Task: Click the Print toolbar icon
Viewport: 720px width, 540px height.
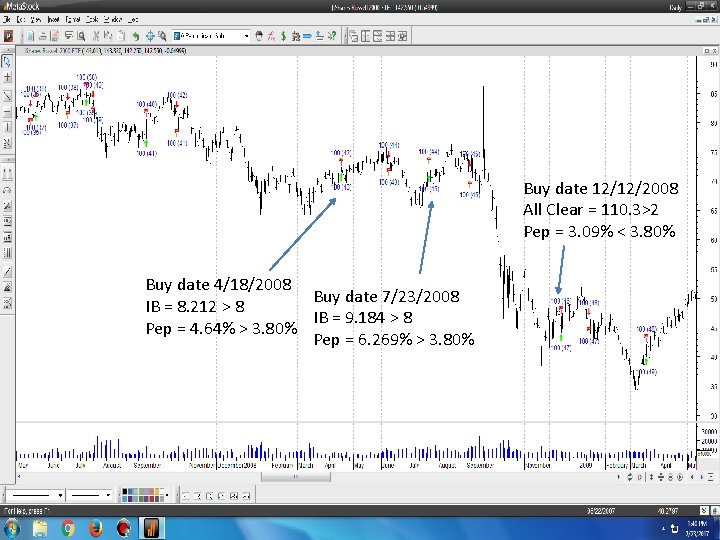Action: [69, 36]
